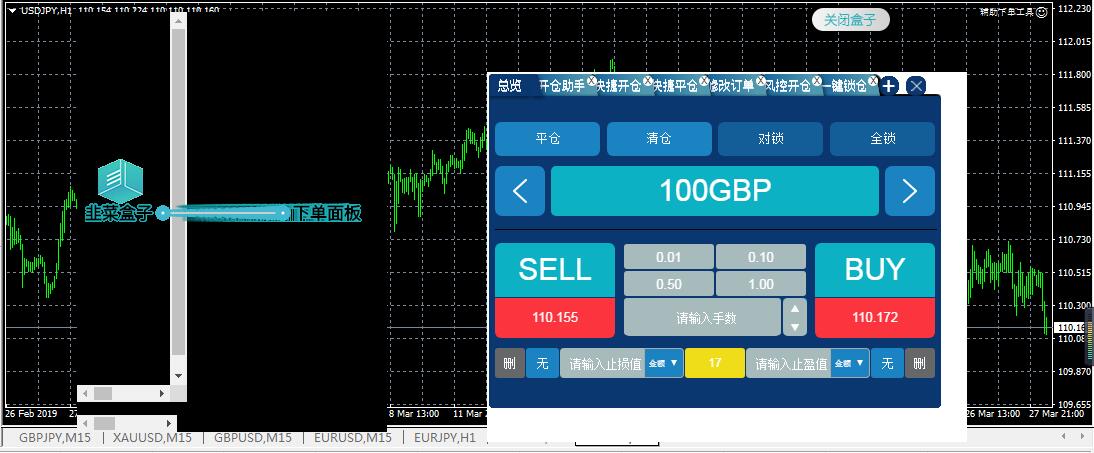The image size is (1094, 453).
Task: Close the 修改订单 tab with its X icon
Action: tap(760, 81)
